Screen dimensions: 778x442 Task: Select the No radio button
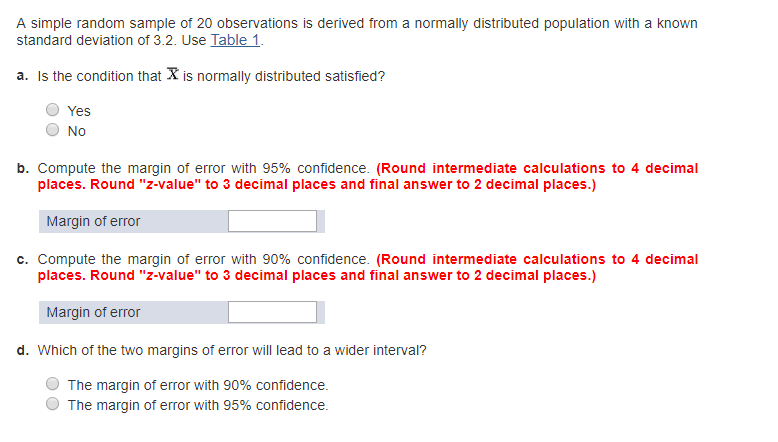[52, 130]
